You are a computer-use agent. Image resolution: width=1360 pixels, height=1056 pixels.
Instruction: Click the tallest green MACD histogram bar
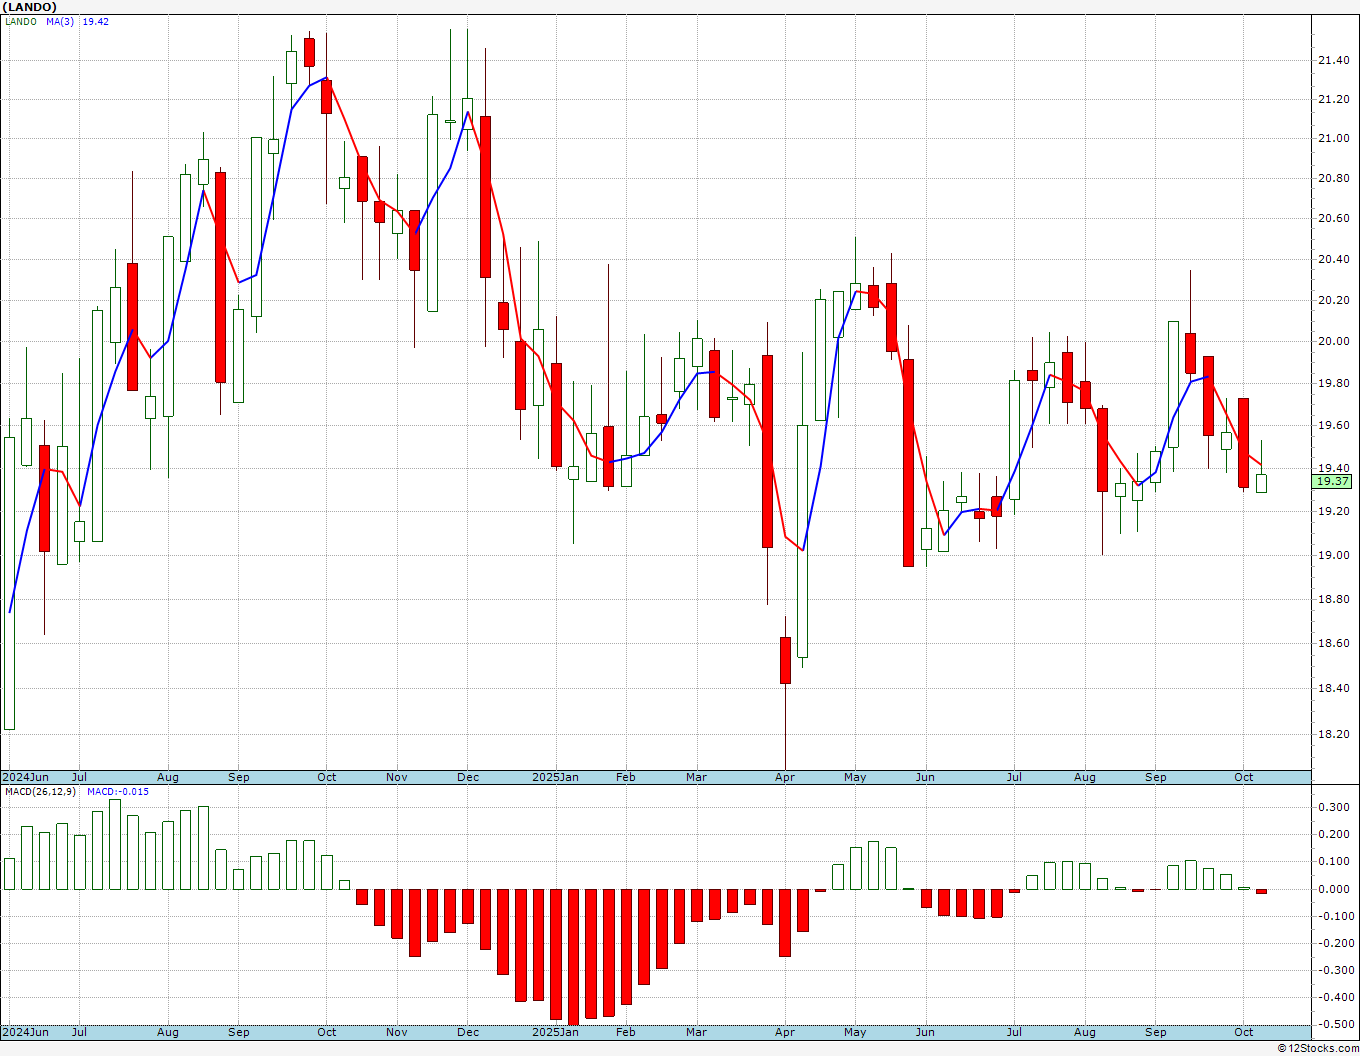pos(115,844)
